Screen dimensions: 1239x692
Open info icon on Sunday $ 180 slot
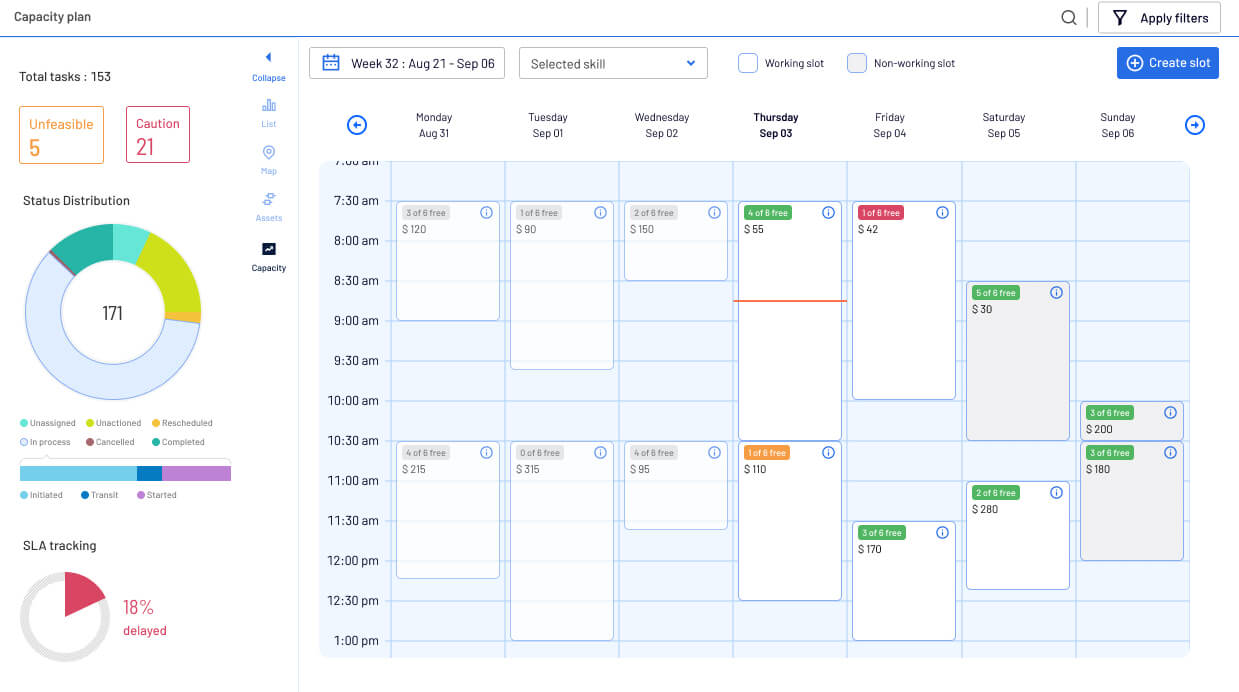coord(1170,453)
